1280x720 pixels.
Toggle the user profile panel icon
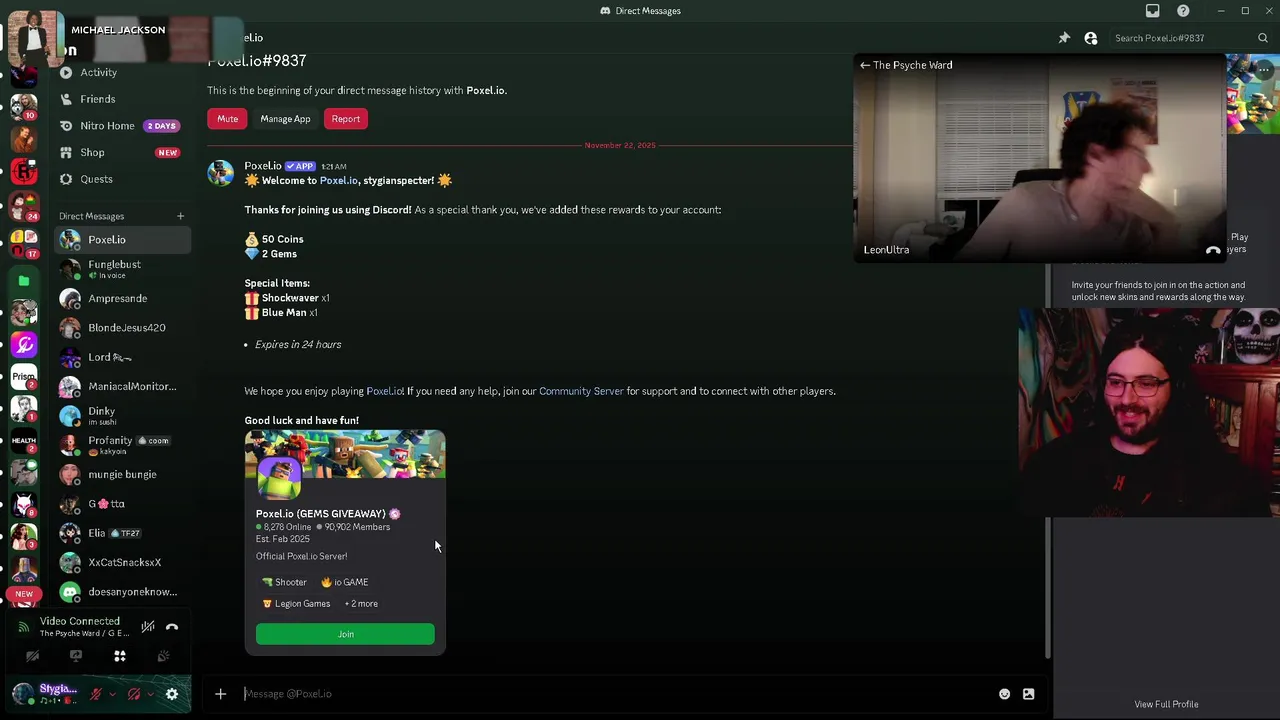(1091, 38)
